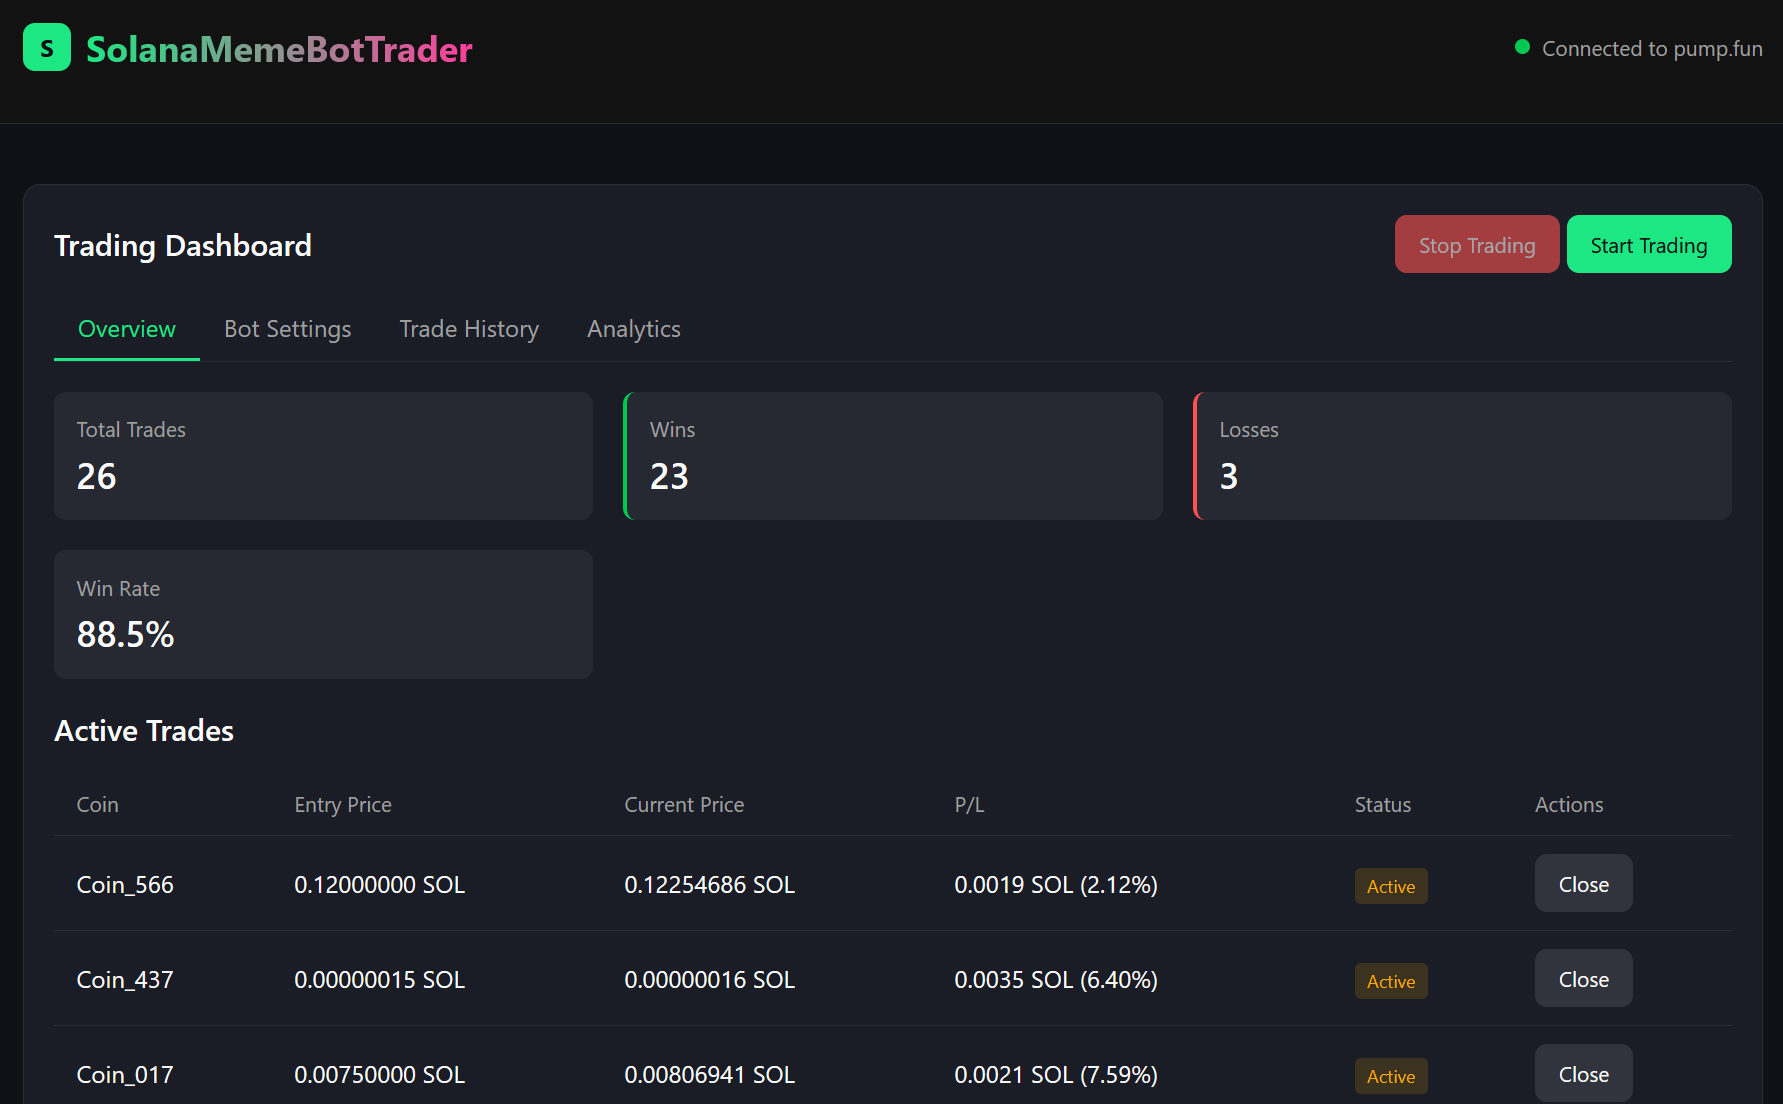Click Active badge for Coin_566
Screen dimensions: 1783x1104
click(x=1391, y=886)
